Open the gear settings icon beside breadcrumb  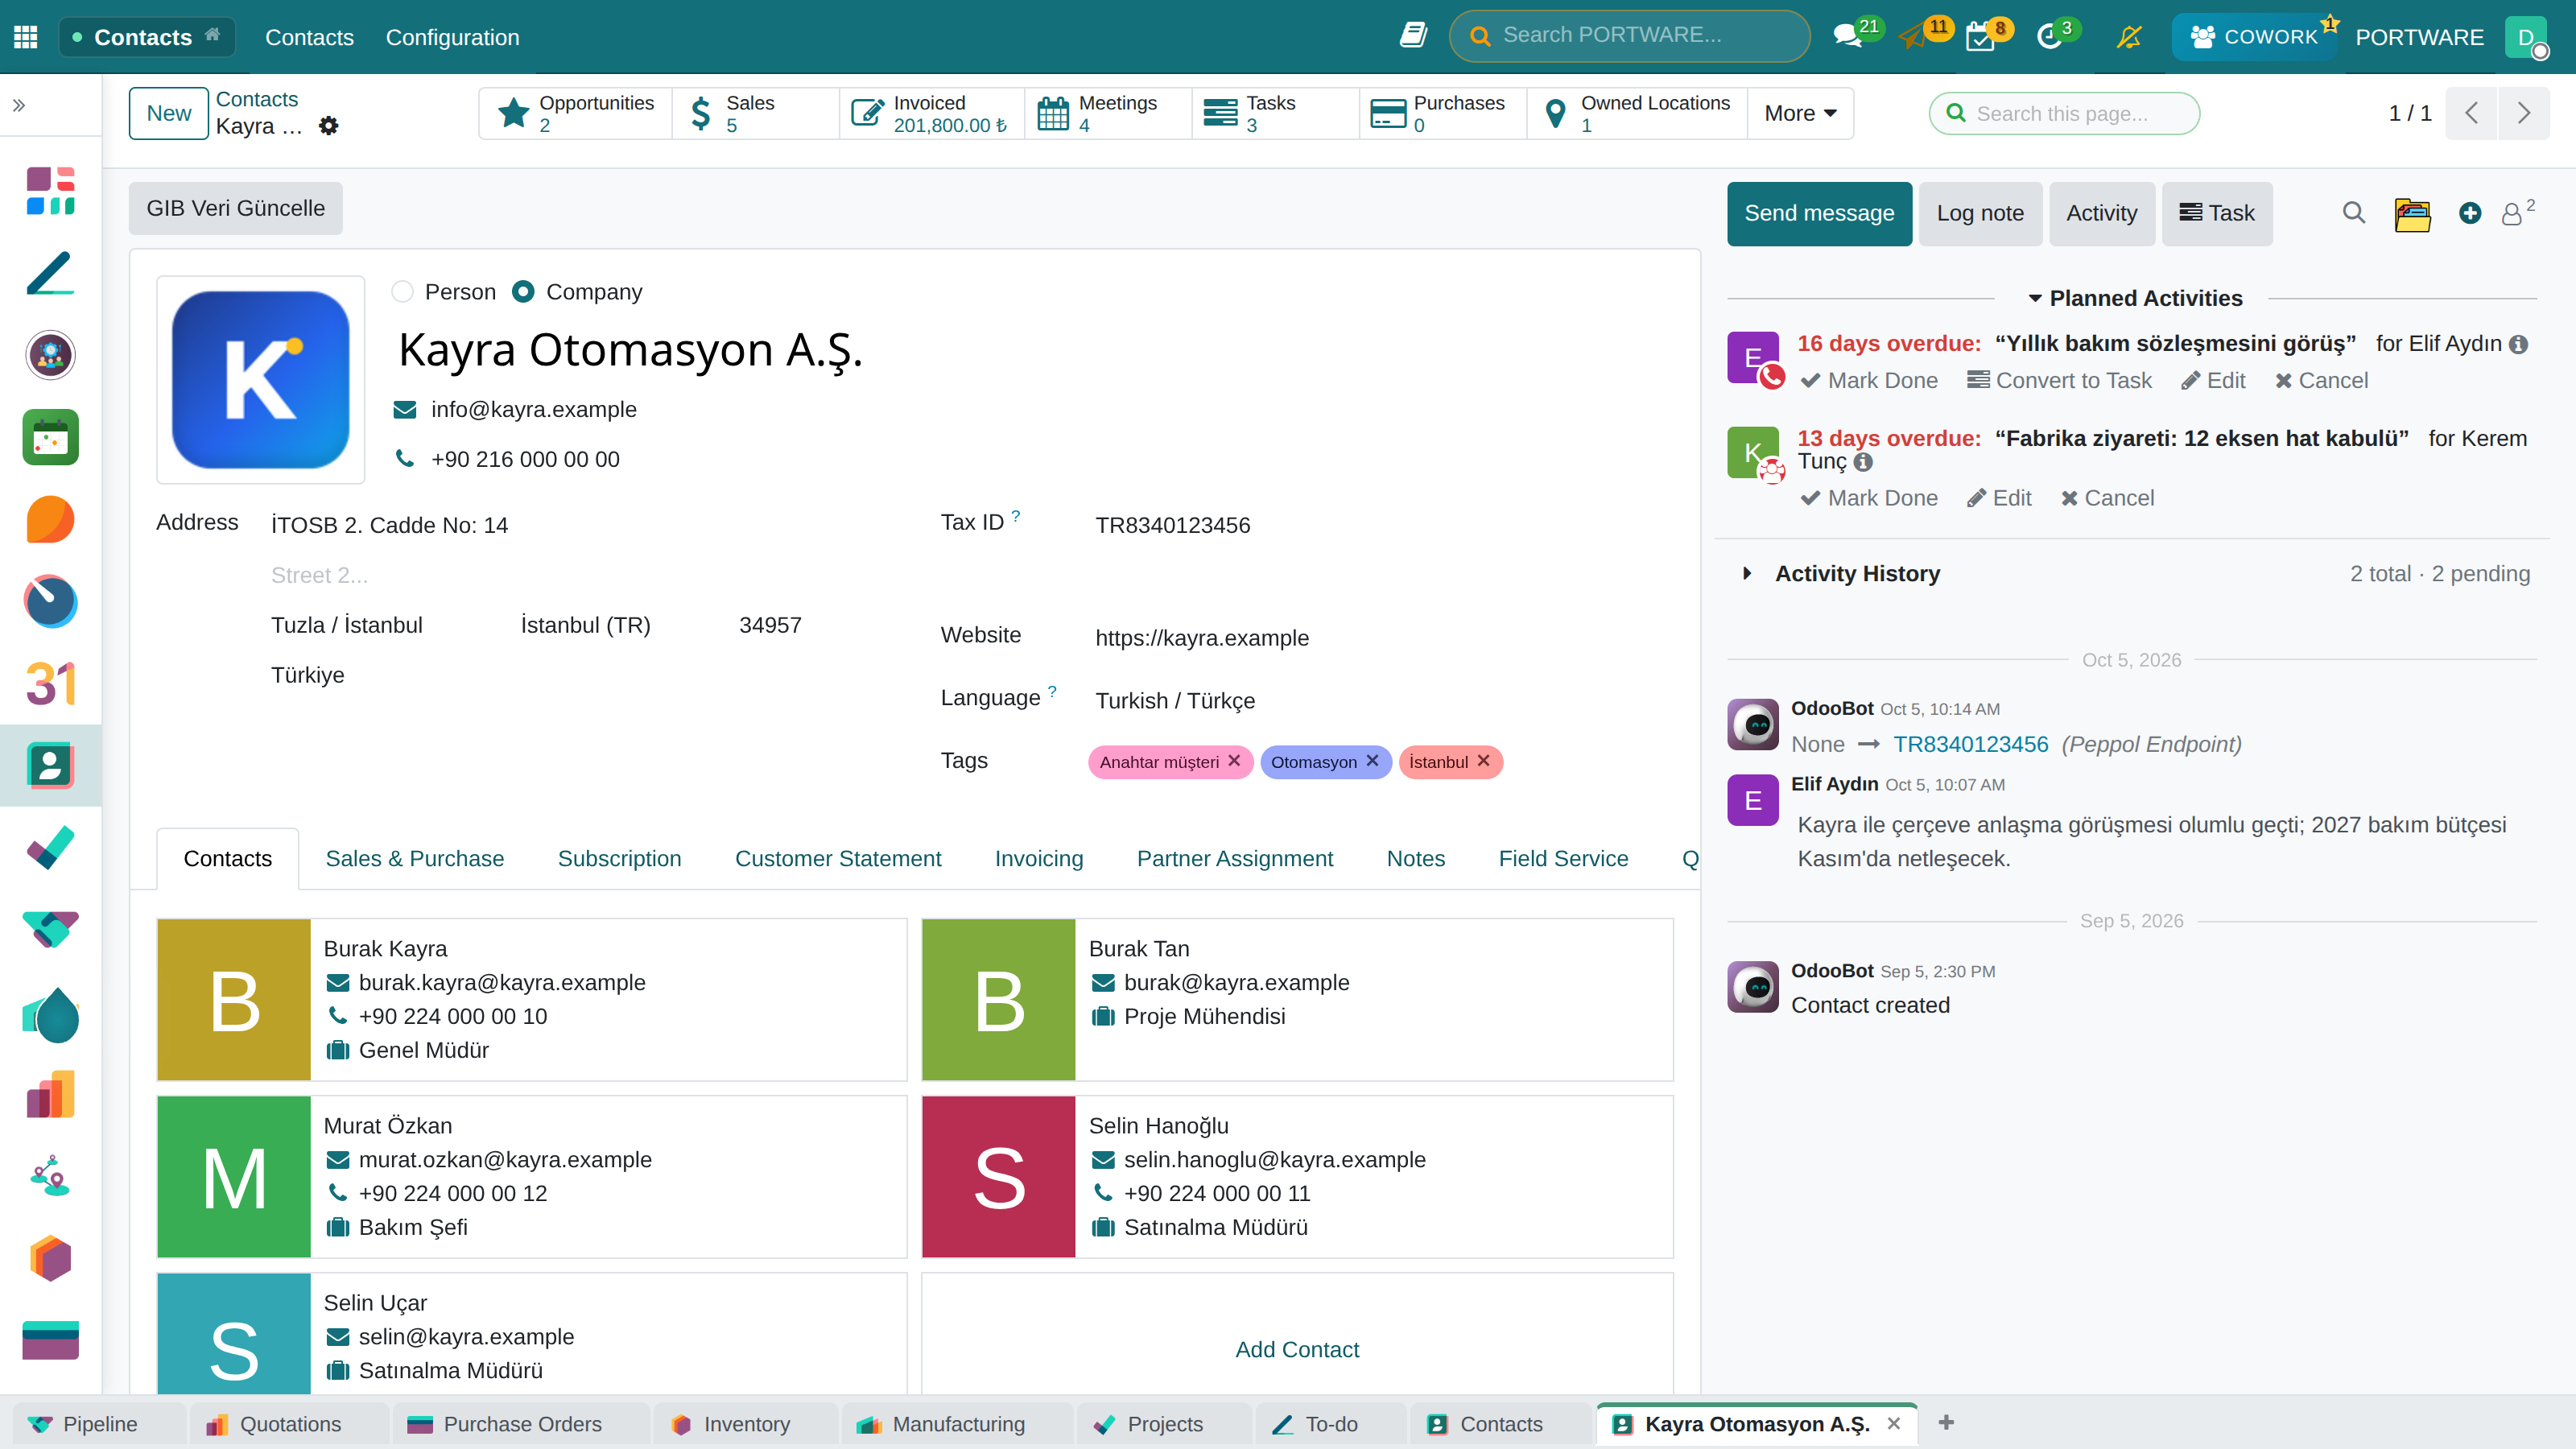pos(328,126)
